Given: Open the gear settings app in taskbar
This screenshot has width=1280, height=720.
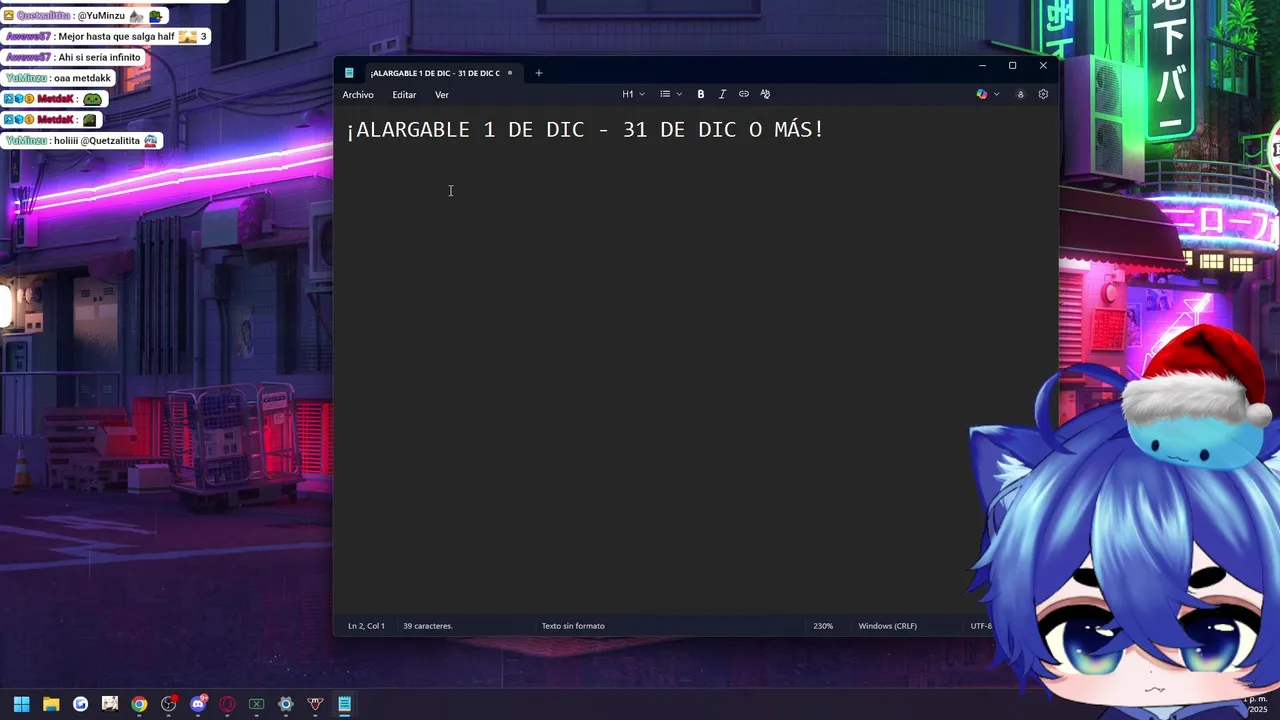Looking at the screenshot, I should click(x=286, y=704).
